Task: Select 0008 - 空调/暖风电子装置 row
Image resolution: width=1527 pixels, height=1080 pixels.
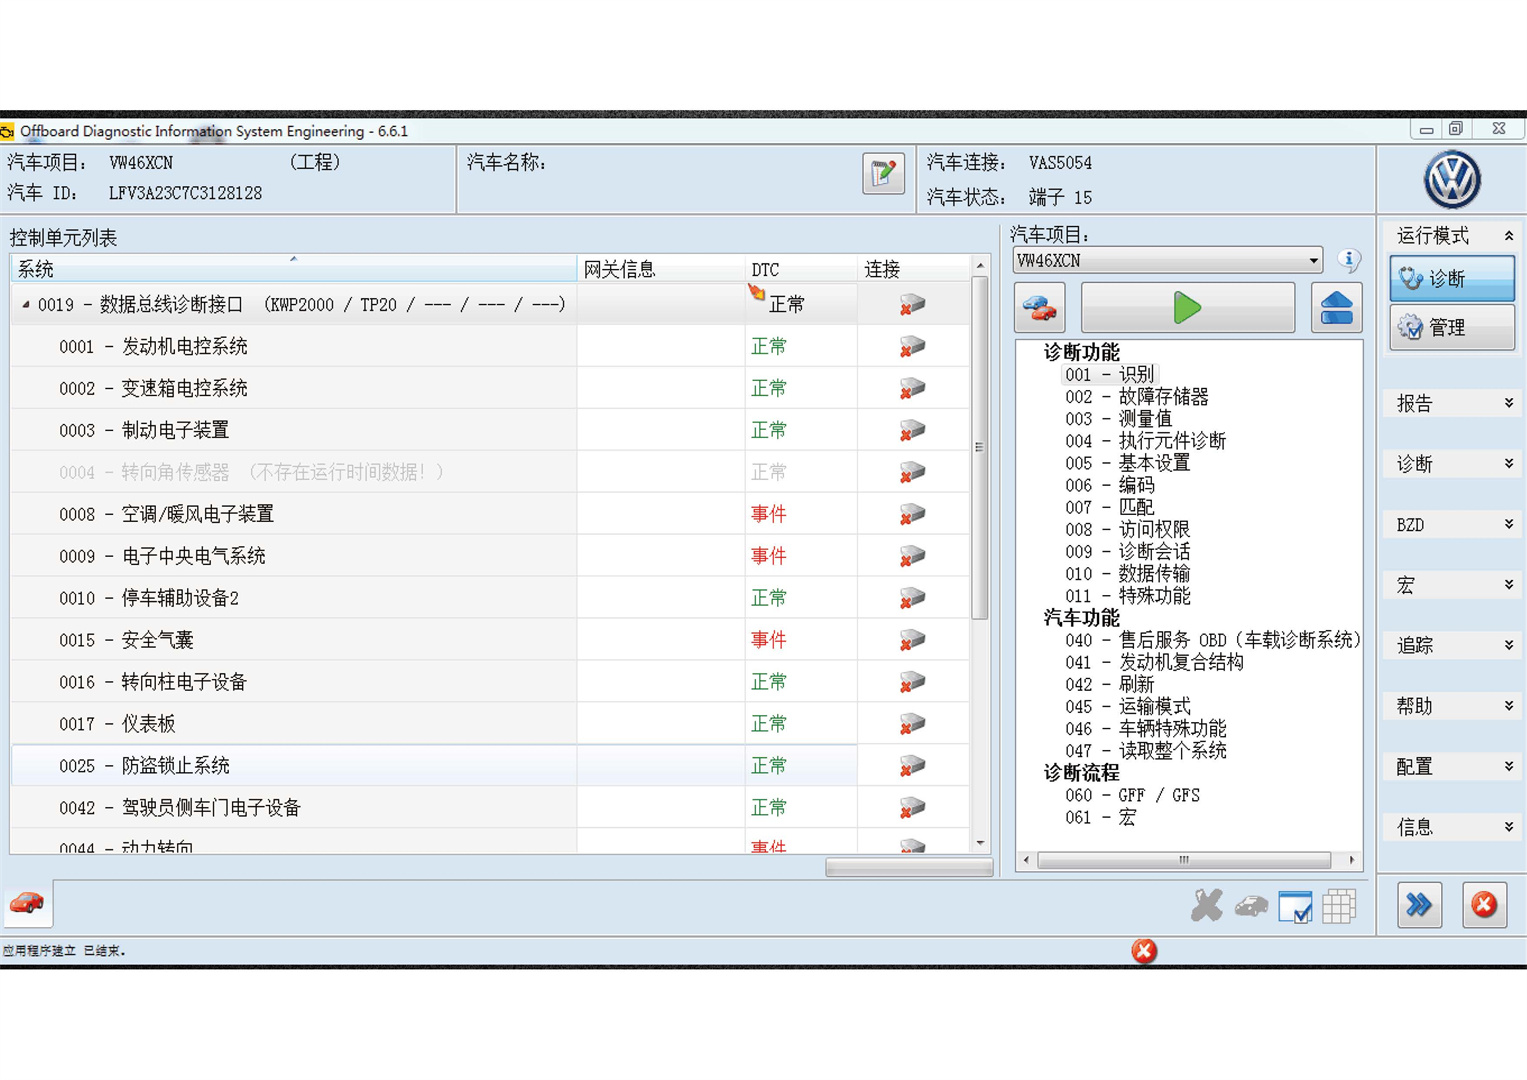Action: click(490, 515)
